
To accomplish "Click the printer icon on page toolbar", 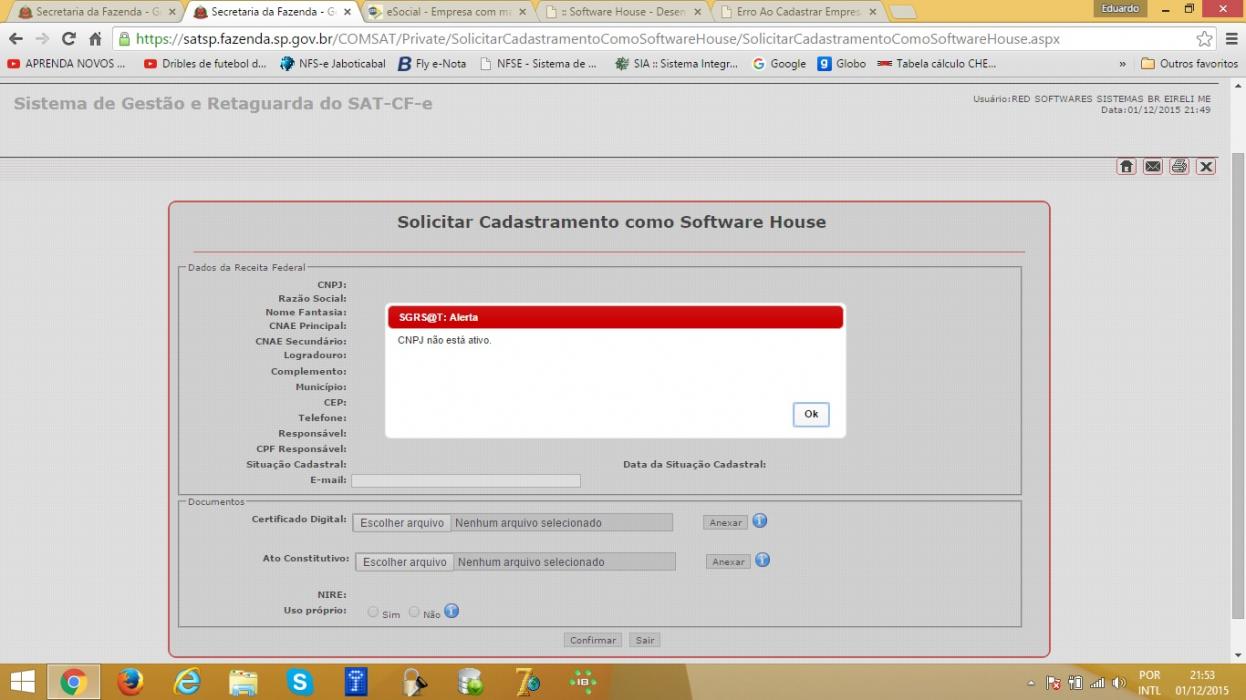I will [1179, 166].
